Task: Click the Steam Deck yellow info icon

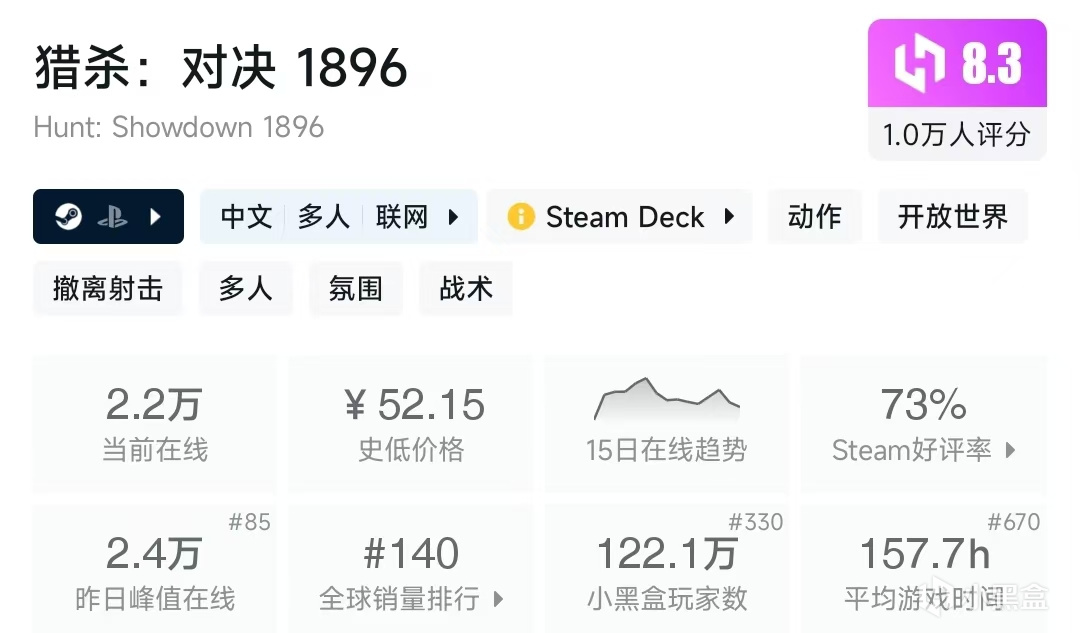Action: click(x=521, y=217)
